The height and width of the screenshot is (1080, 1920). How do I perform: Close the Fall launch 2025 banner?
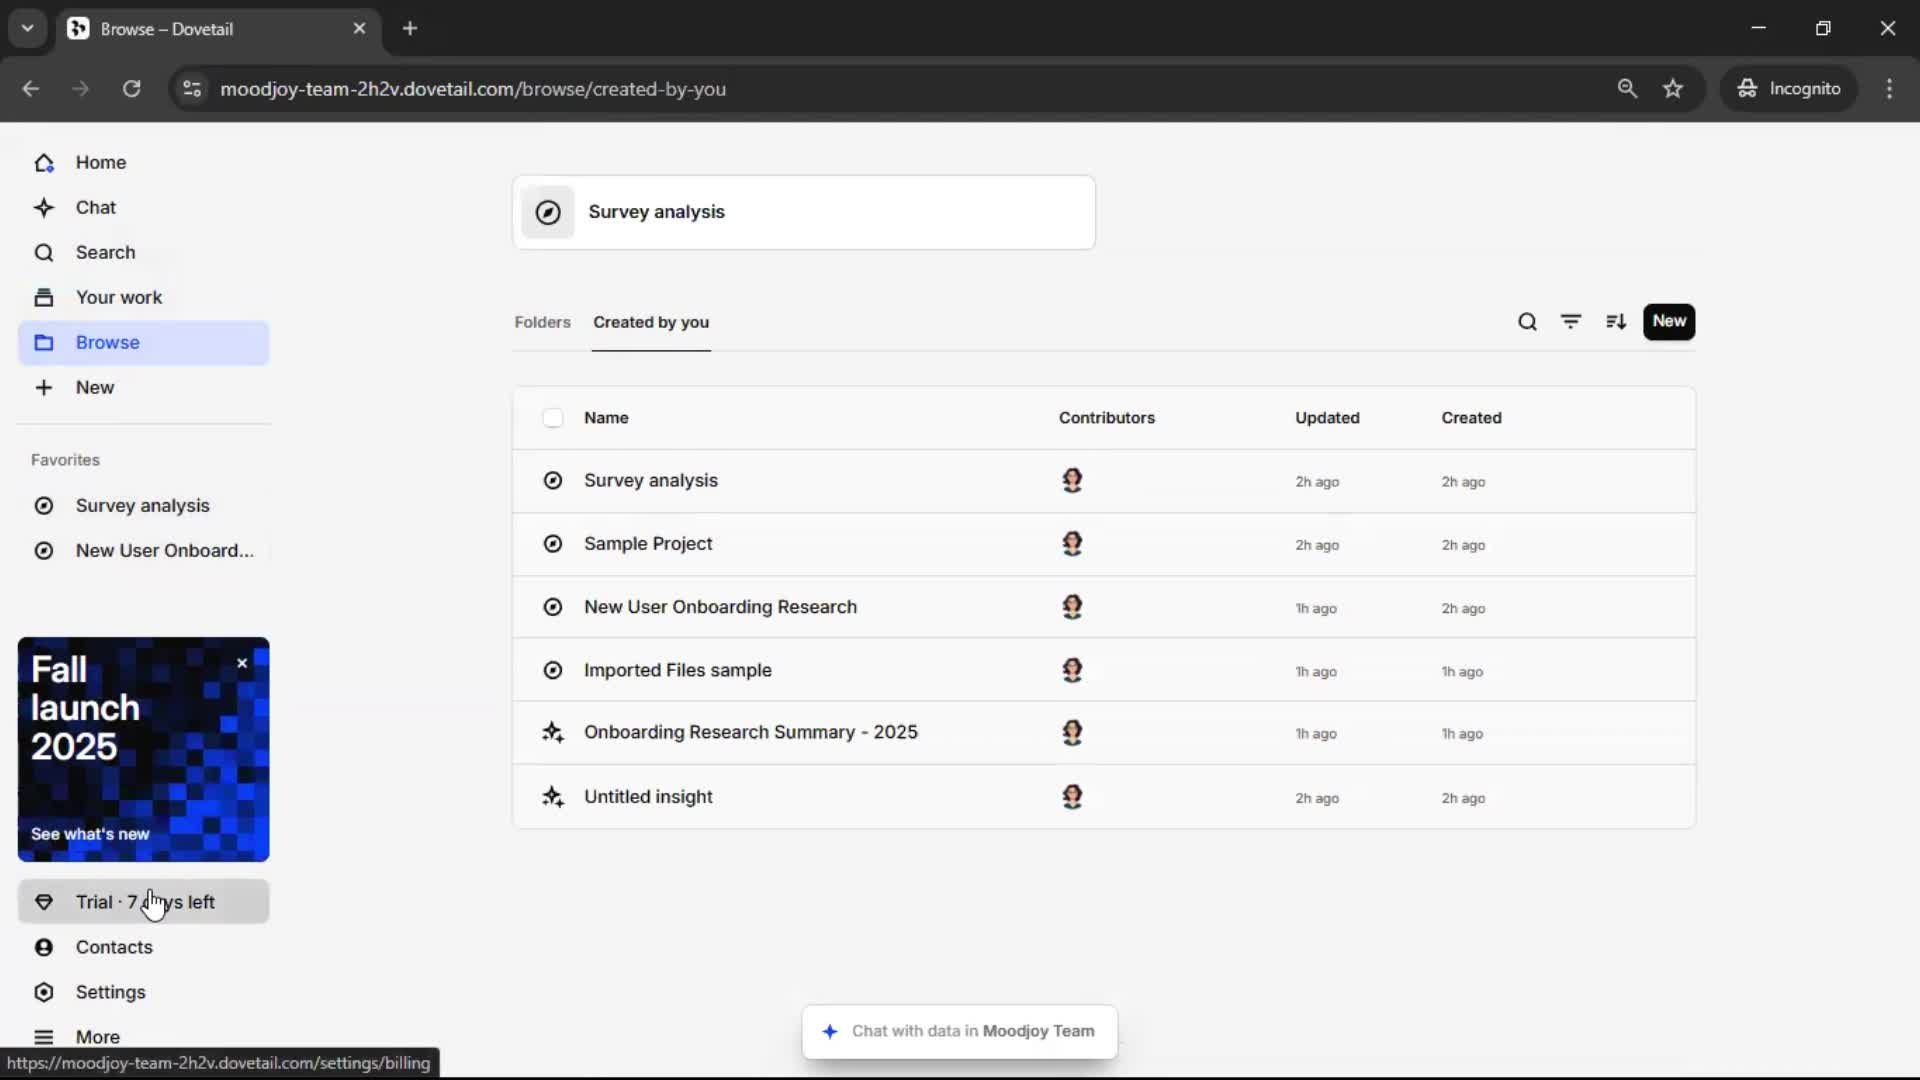pos(242,663)
